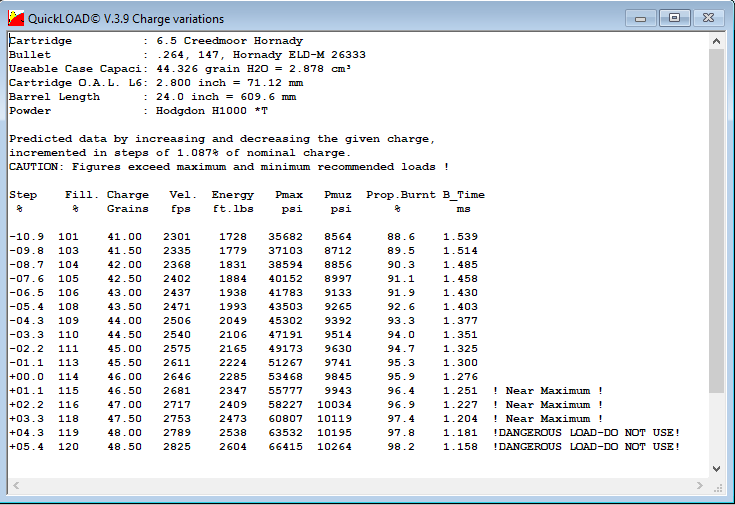Screen dimensions: 735x505
Task: Click the 'Pmax' column header
Action: coord(289,195)
